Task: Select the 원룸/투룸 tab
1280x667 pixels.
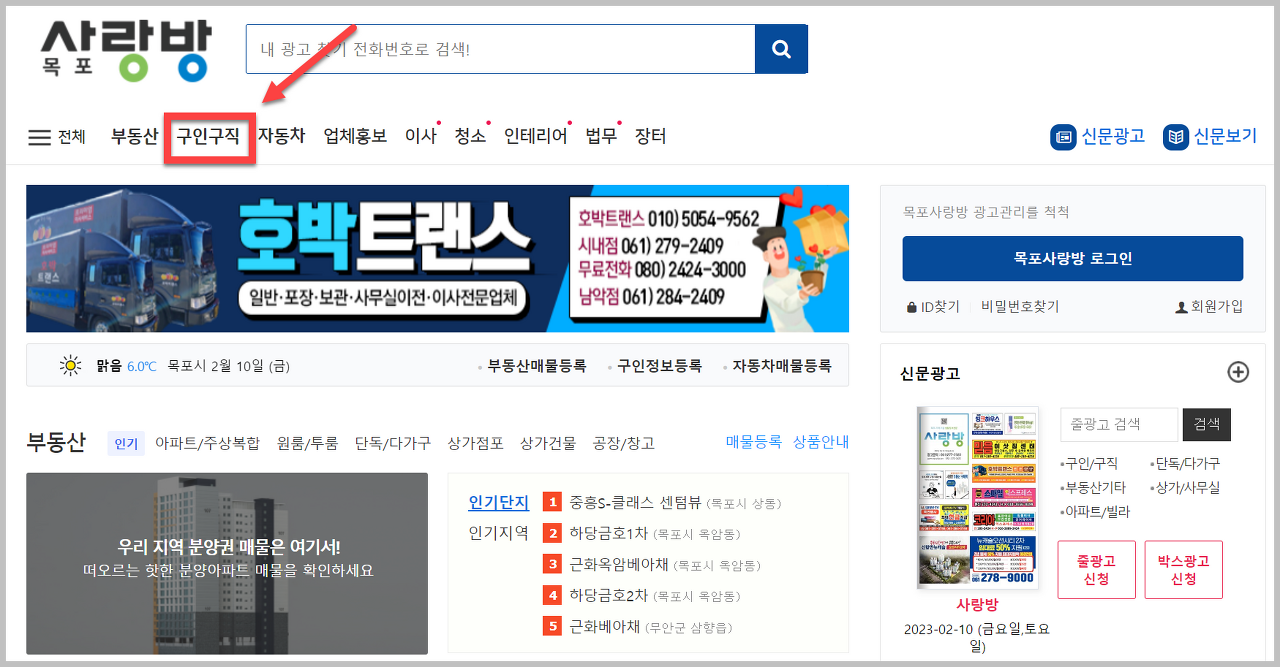Action: 307,443
